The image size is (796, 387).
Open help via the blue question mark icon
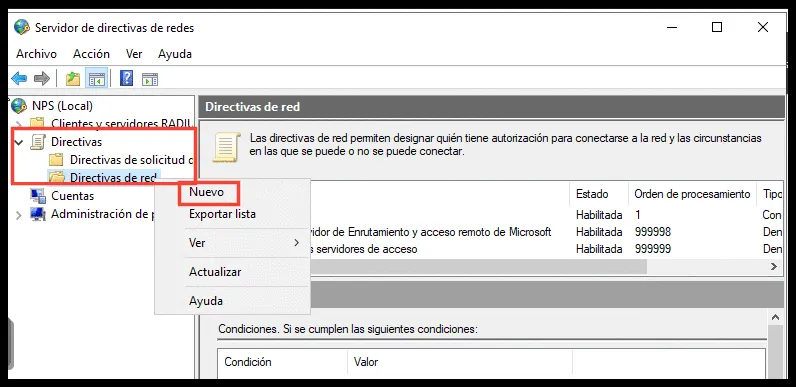(126, 78)
